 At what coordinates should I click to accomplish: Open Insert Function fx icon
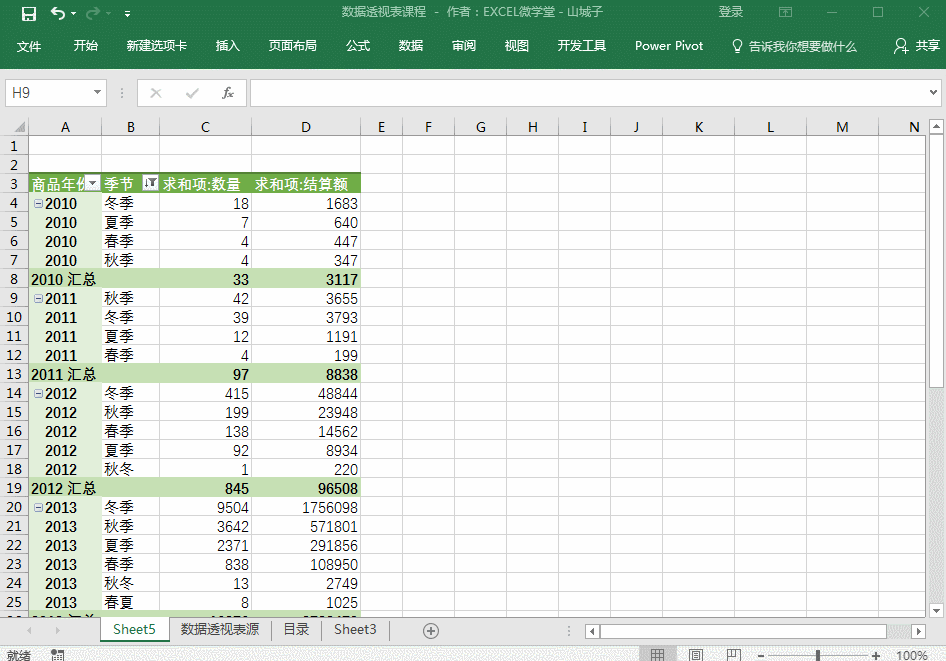tap(227, 93)
